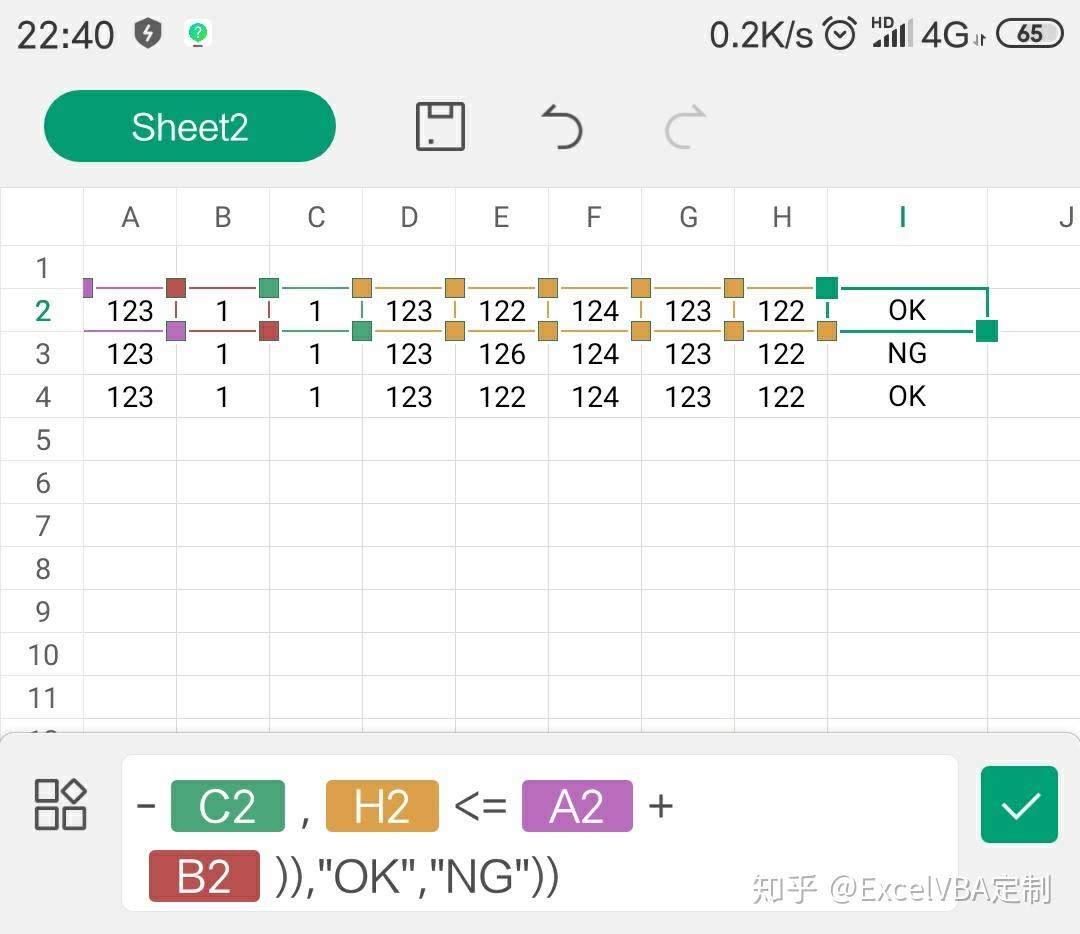Select row 8 header
This screenshot has width=1080, height=934.
[42, 569]
